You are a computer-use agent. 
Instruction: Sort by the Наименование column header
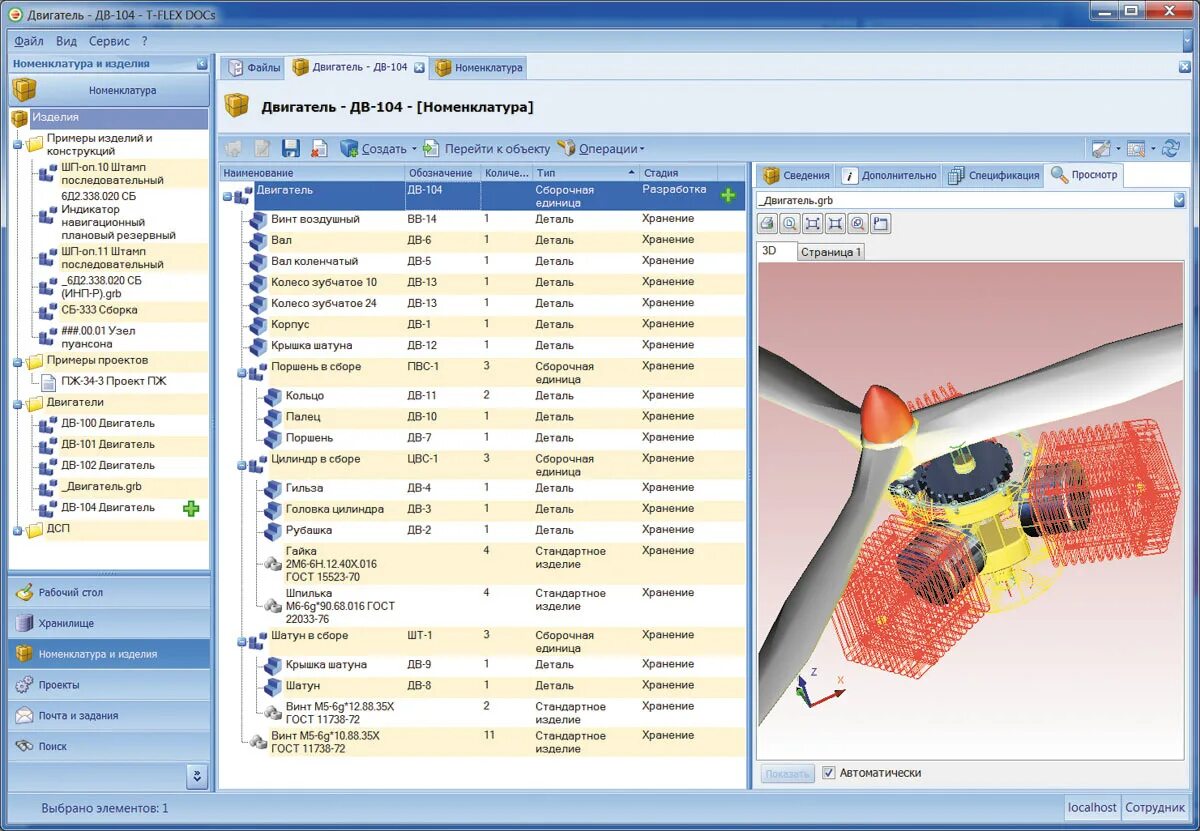pos(311,173)
